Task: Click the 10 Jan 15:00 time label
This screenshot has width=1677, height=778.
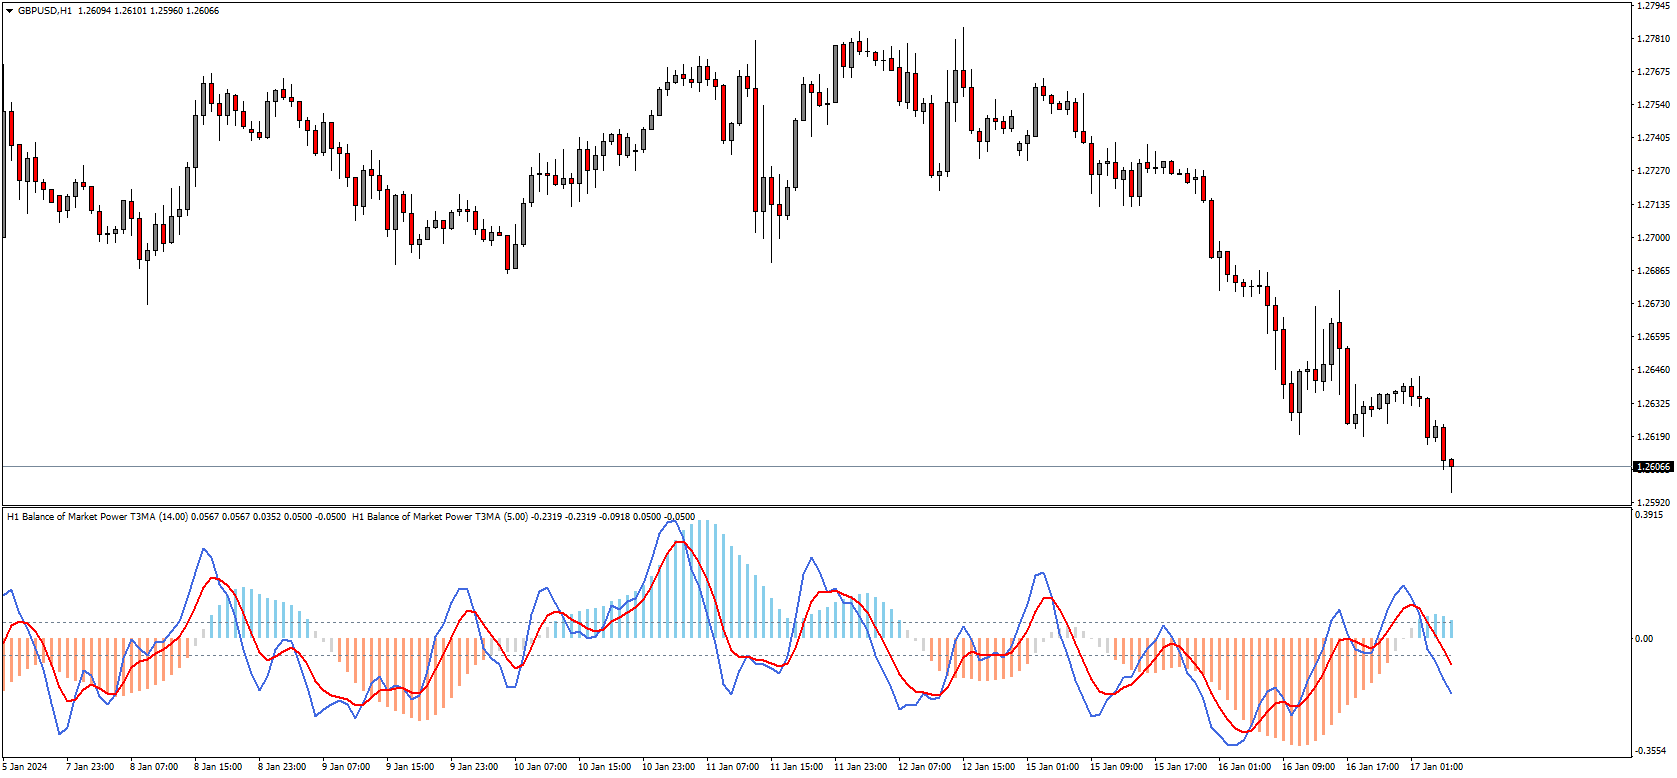Action: tap(605, 767)
